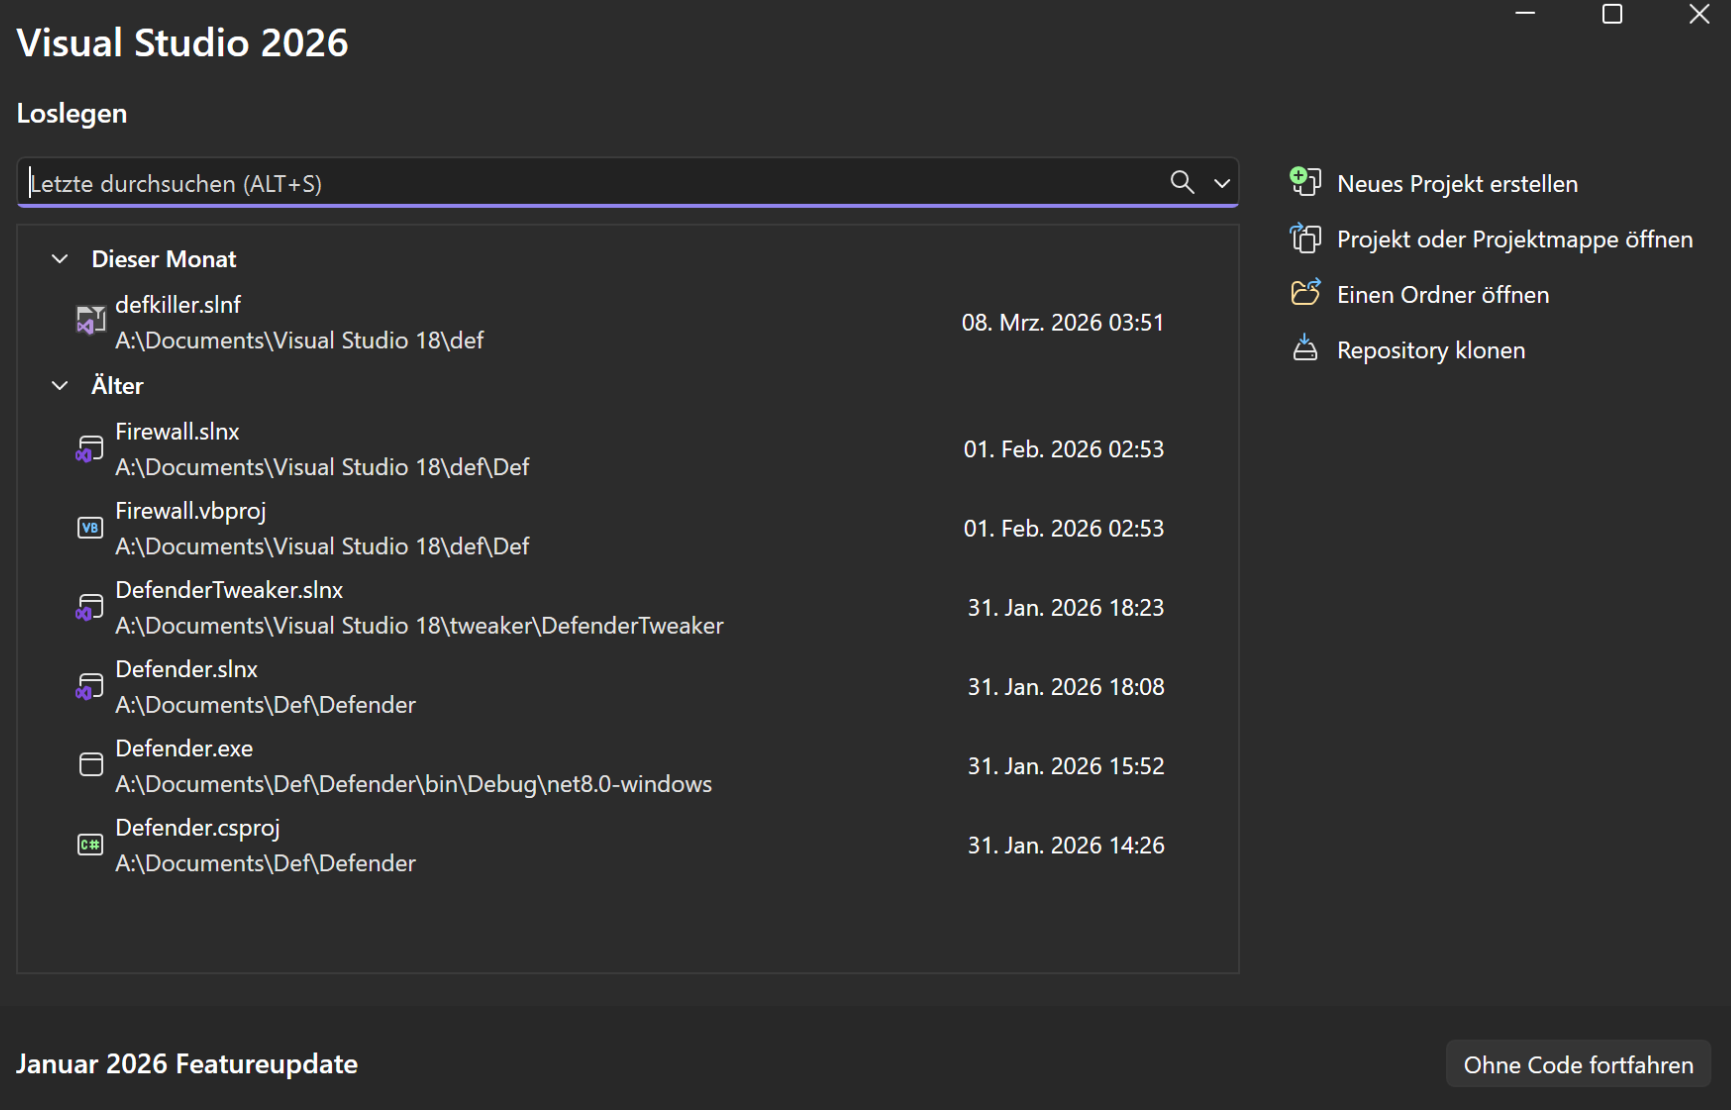Click the search magnifier icon
1731x1110 pixels.
click(x=1182, y=183)
